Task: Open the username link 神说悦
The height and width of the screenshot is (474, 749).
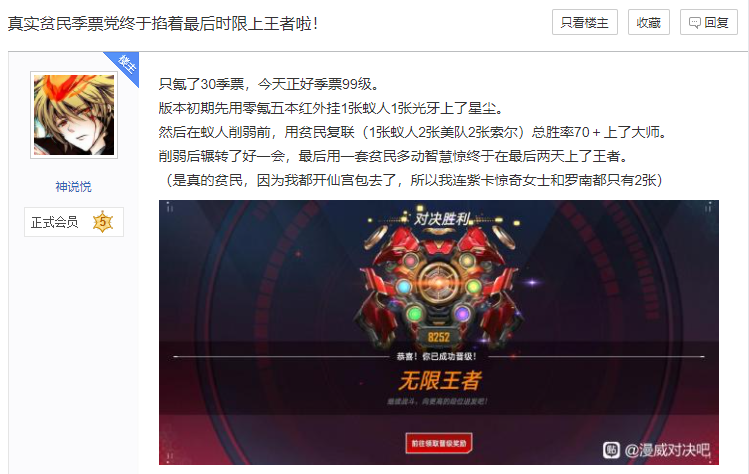Action: 74,186
